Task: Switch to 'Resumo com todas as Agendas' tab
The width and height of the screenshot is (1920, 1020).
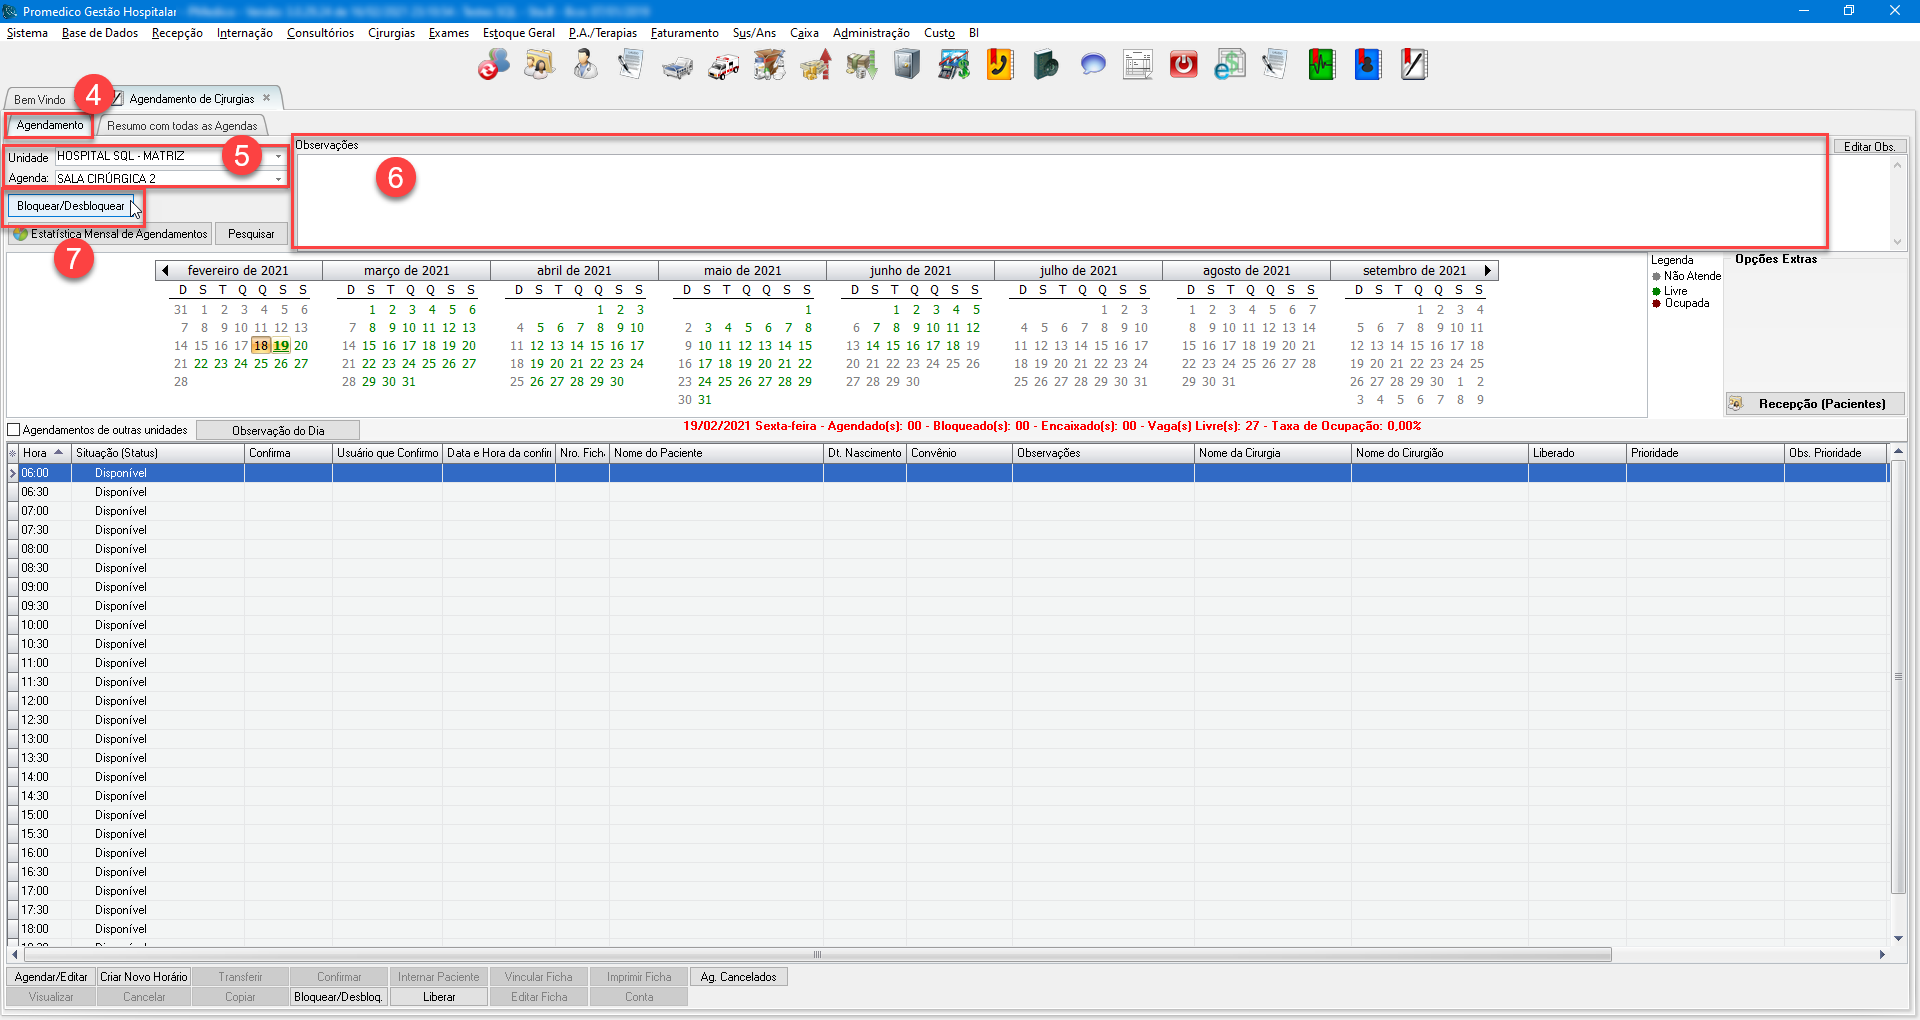Action: pos(182,126)
